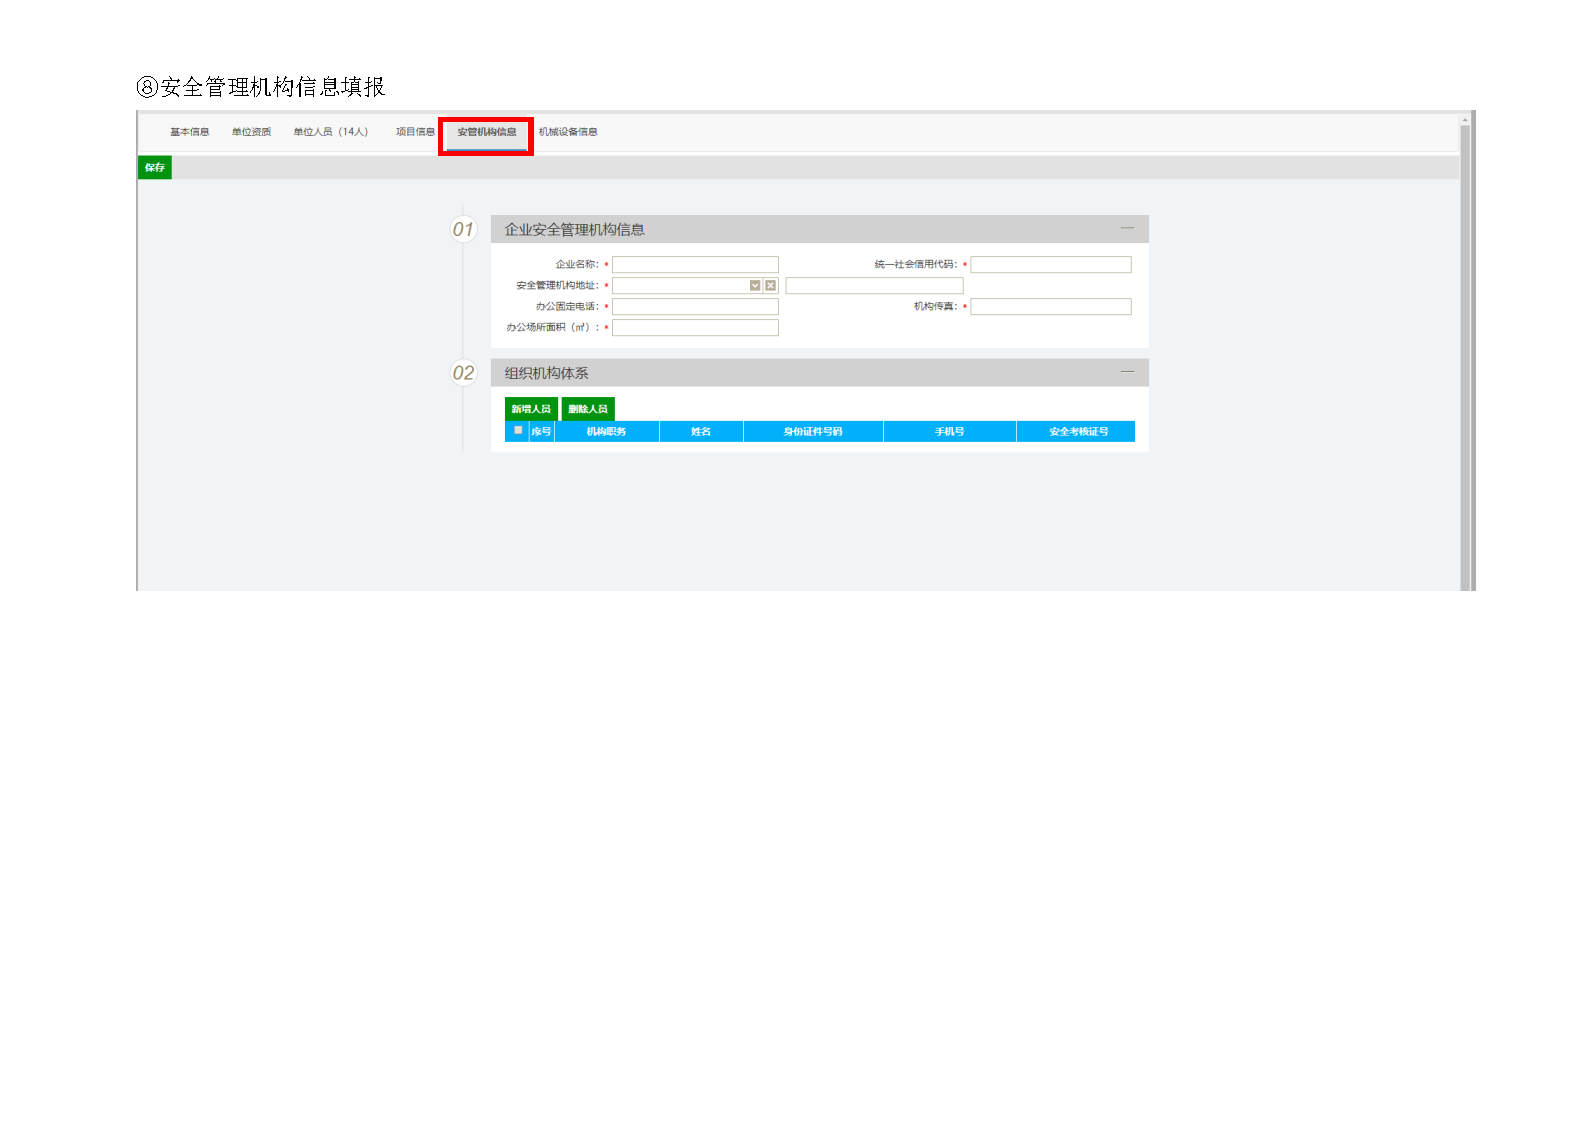Click the 统一社会信用代码 input field

coord(1050,265)
